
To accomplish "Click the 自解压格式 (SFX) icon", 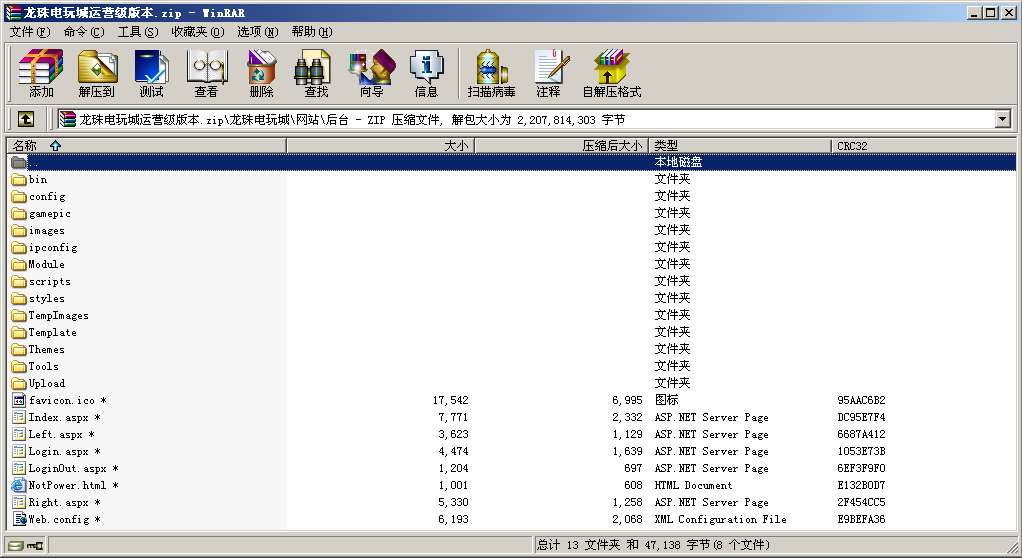I will tap(611, 73).
